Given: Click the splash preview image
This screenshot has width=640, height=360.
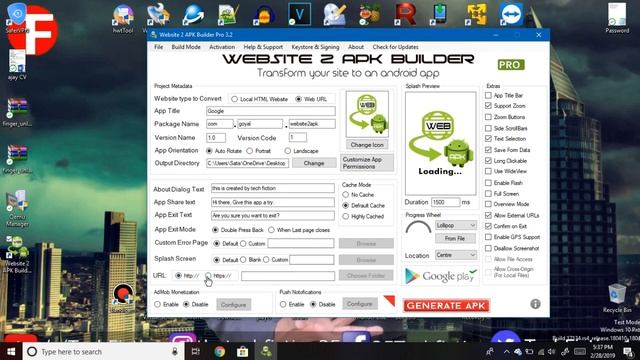Looking at the screenshot, I should point(440,143).
